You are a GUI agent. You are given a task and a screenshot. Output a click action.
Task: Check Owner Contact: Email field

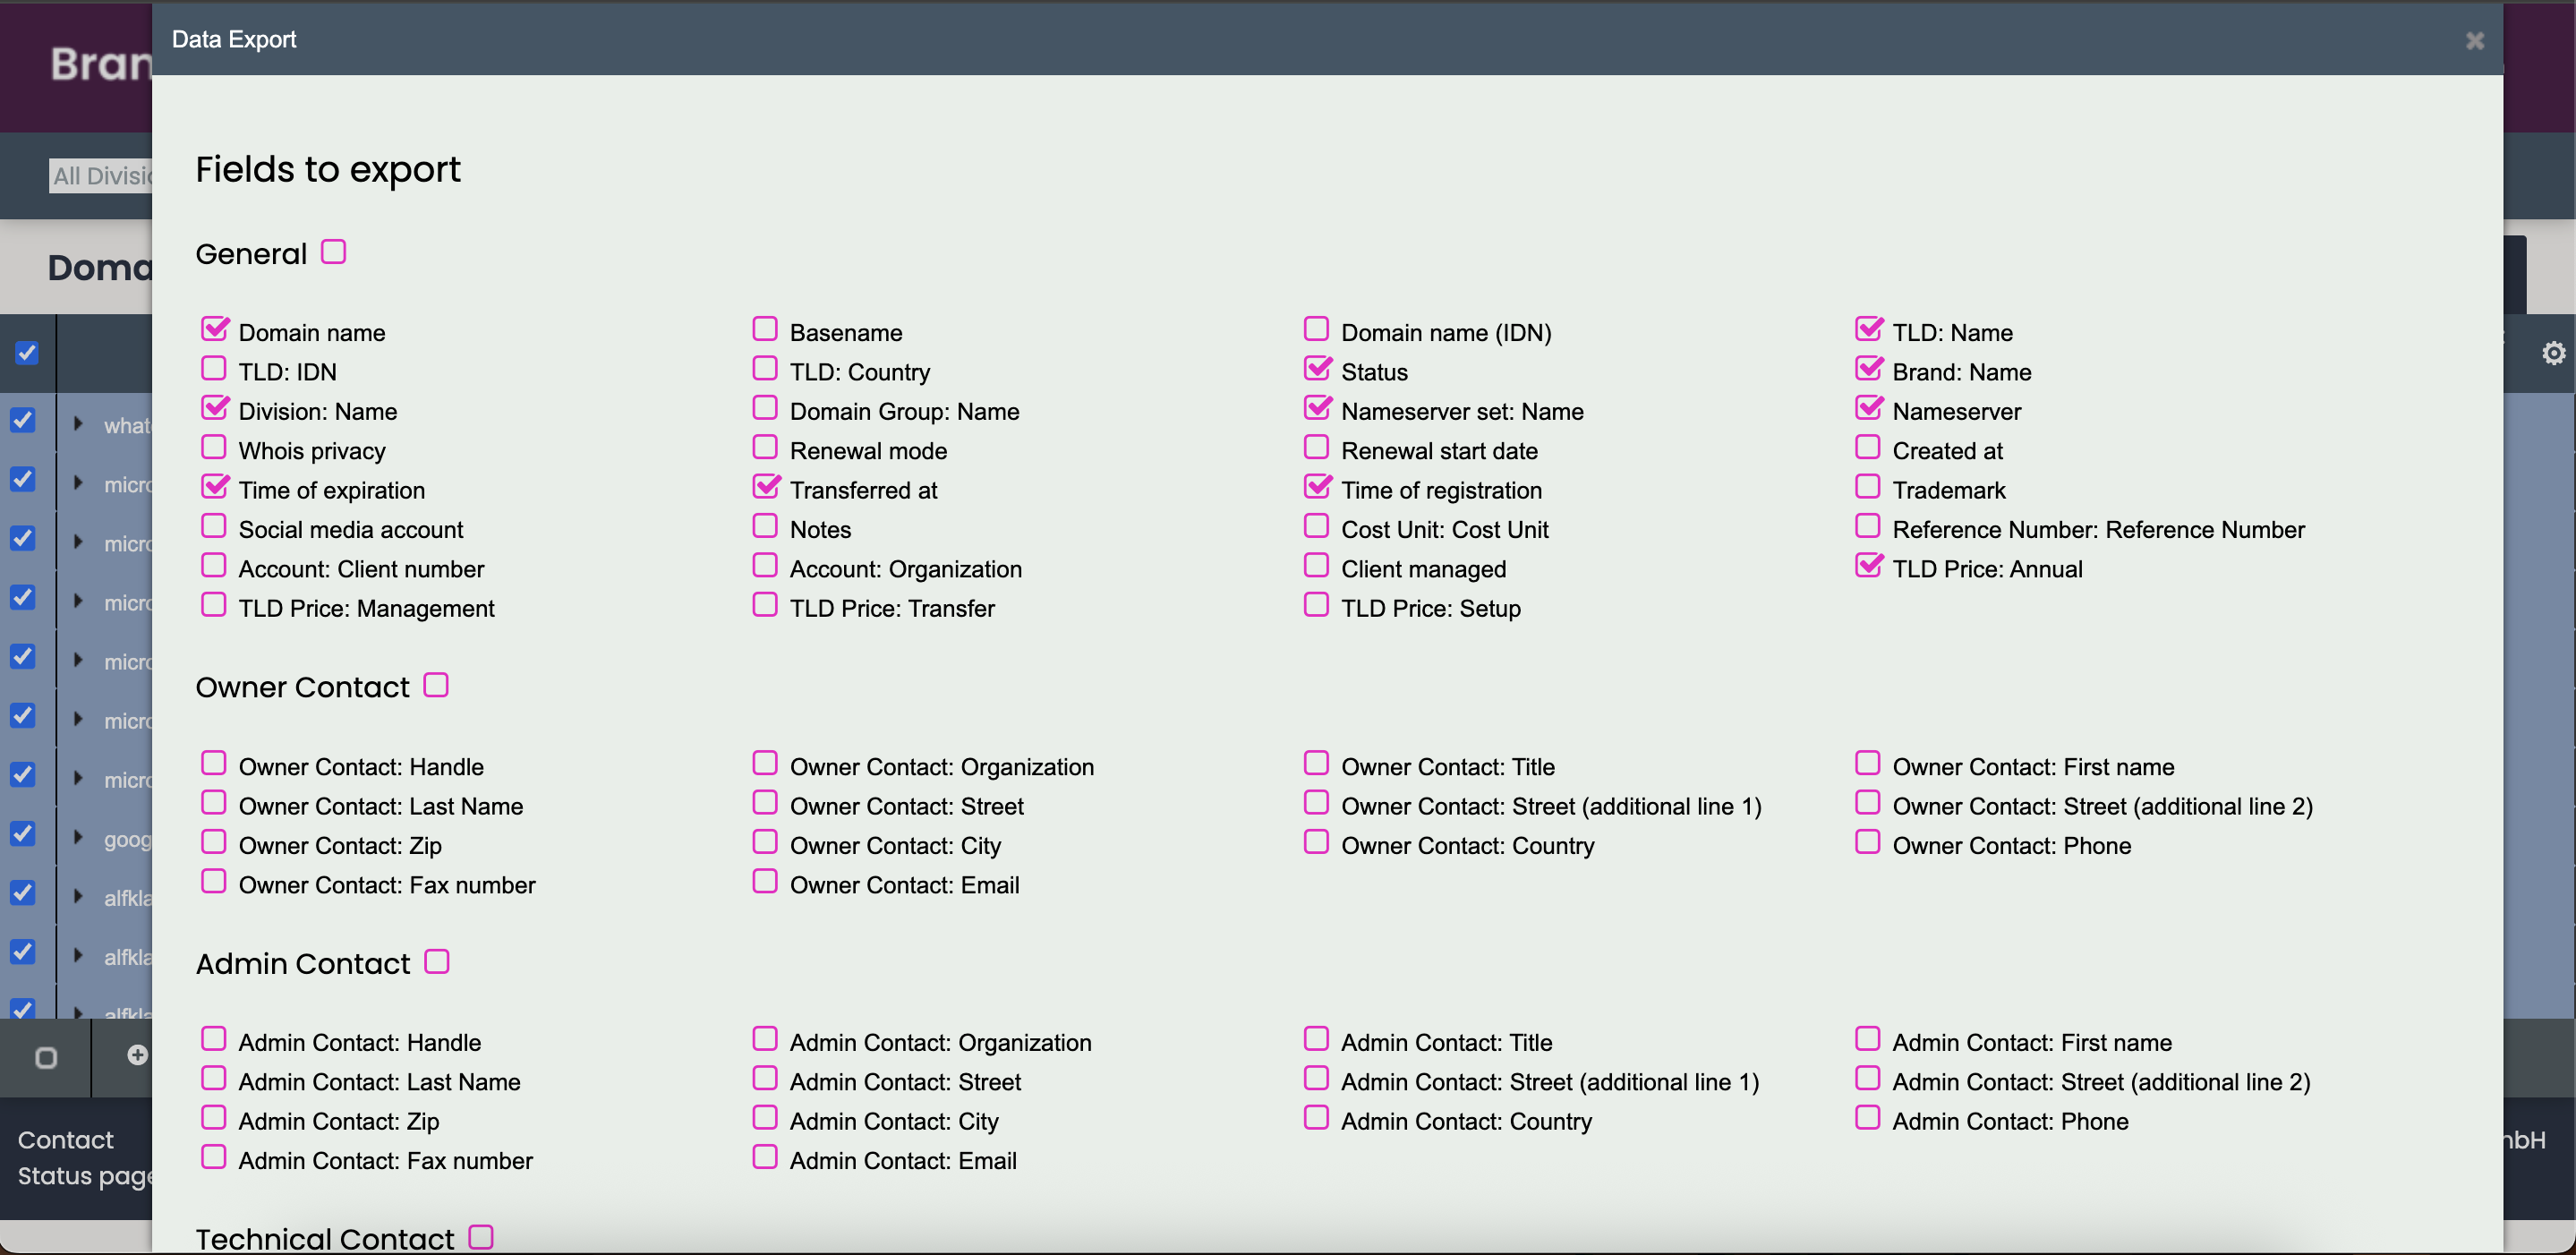coord(765,882)
